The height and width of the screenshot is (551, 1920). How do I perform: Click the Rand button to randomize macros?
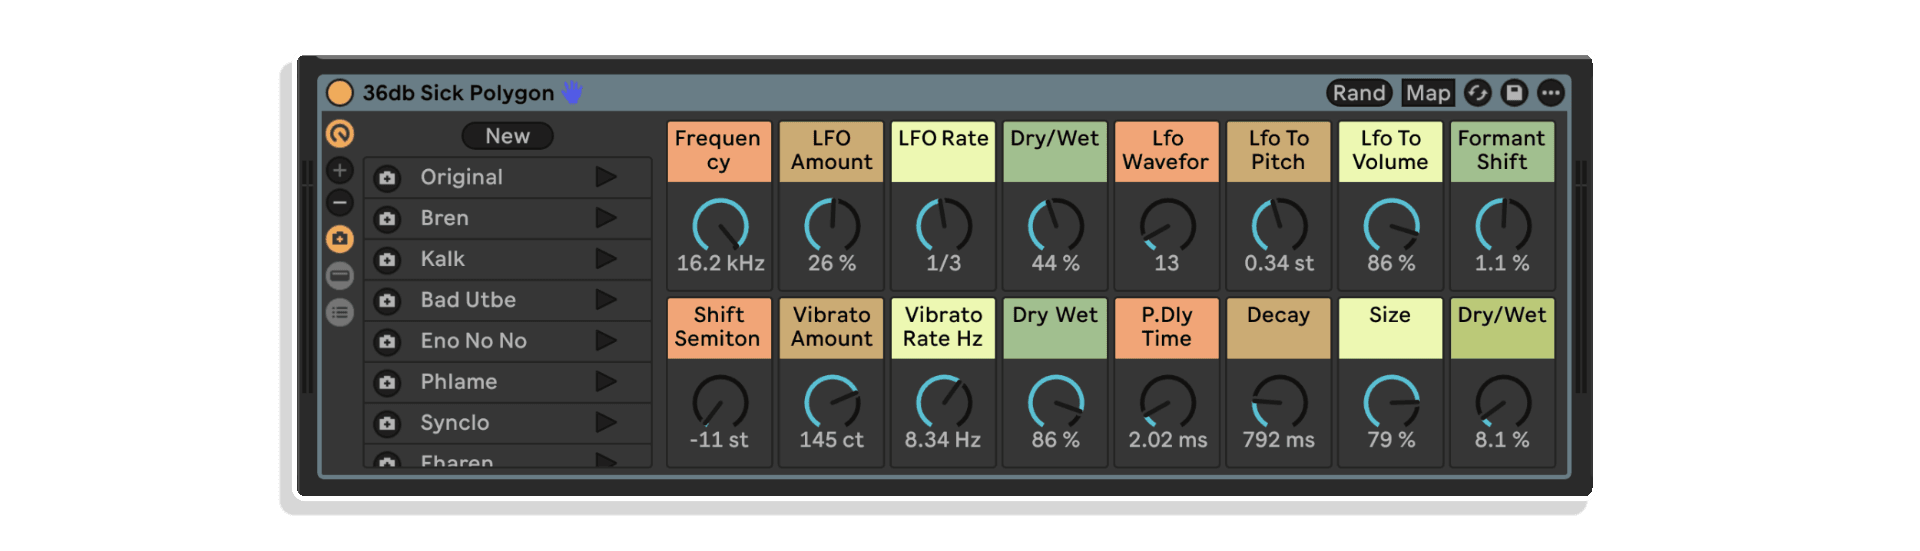click(1359, 93)
